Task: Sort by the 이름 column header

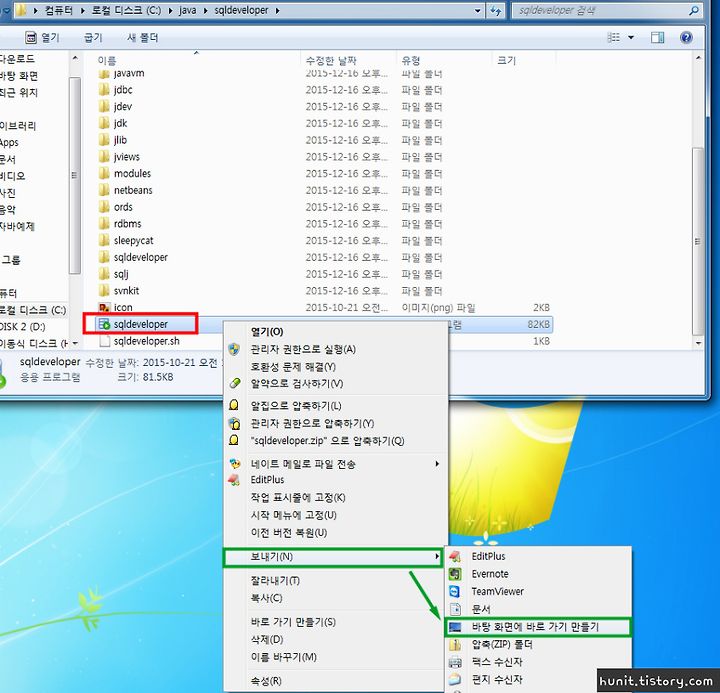Action: tap(107, 60)
